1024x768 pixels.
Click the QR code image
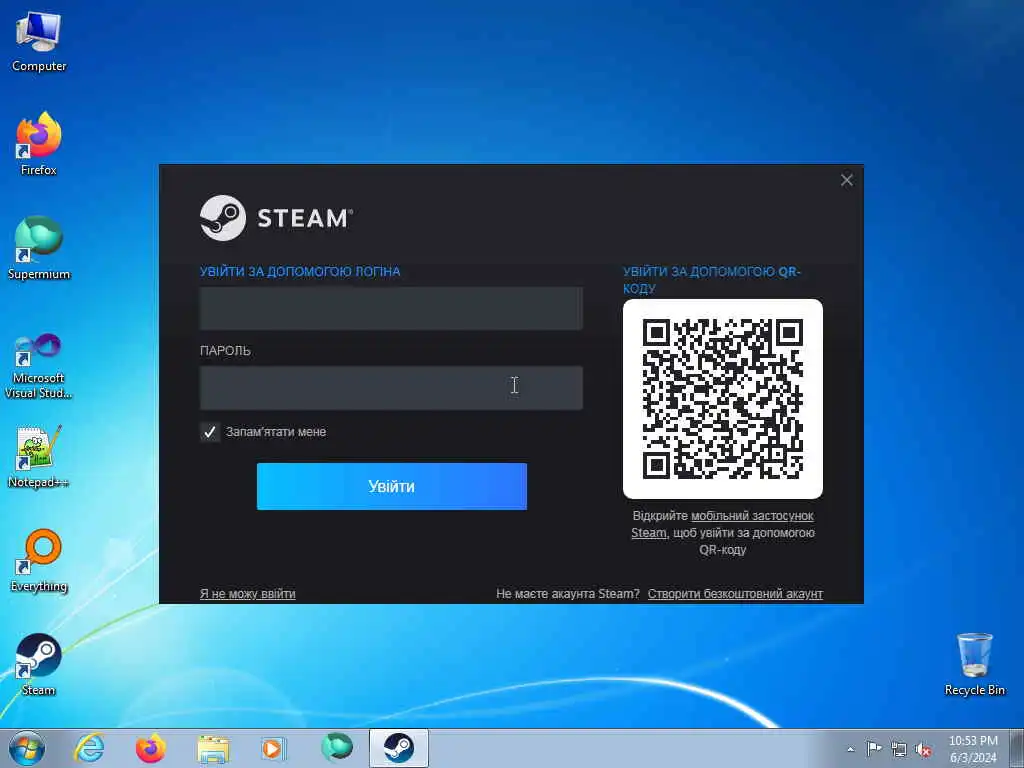(723, 399)
